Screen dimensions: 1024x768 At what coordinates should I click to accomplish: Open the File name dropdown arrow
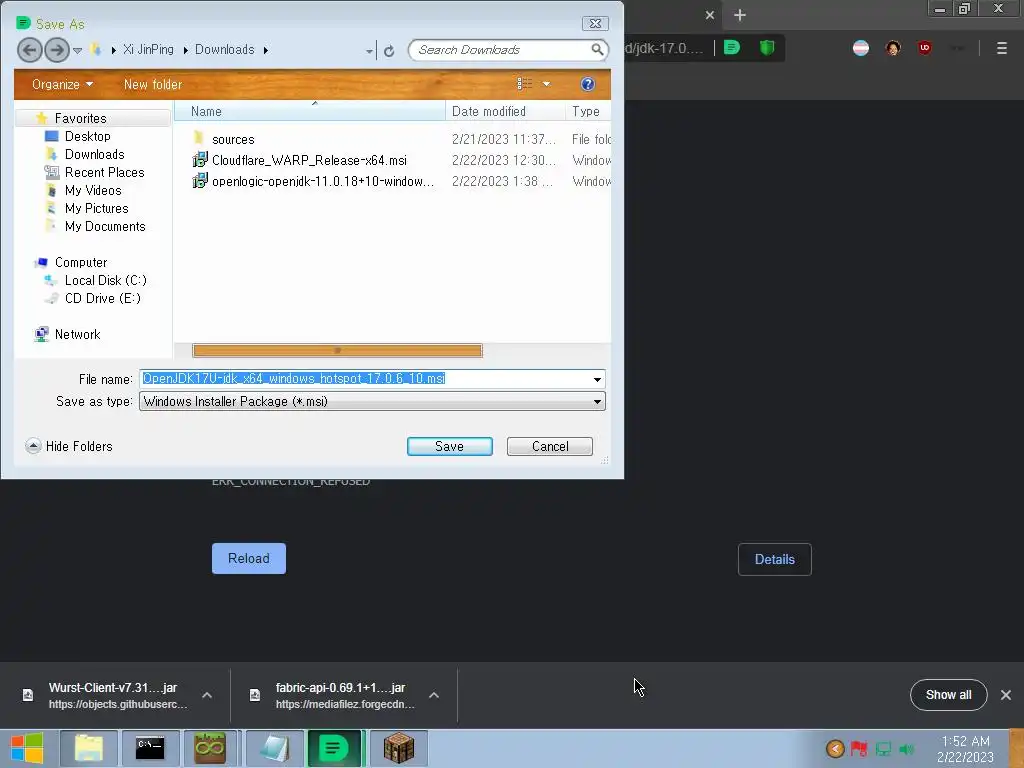pyautogui.click(x=597, y=379)
